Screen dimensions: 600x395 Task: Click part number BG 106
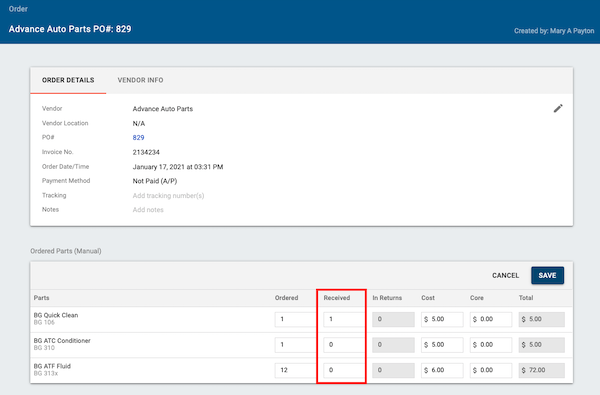tap(44, 323)
